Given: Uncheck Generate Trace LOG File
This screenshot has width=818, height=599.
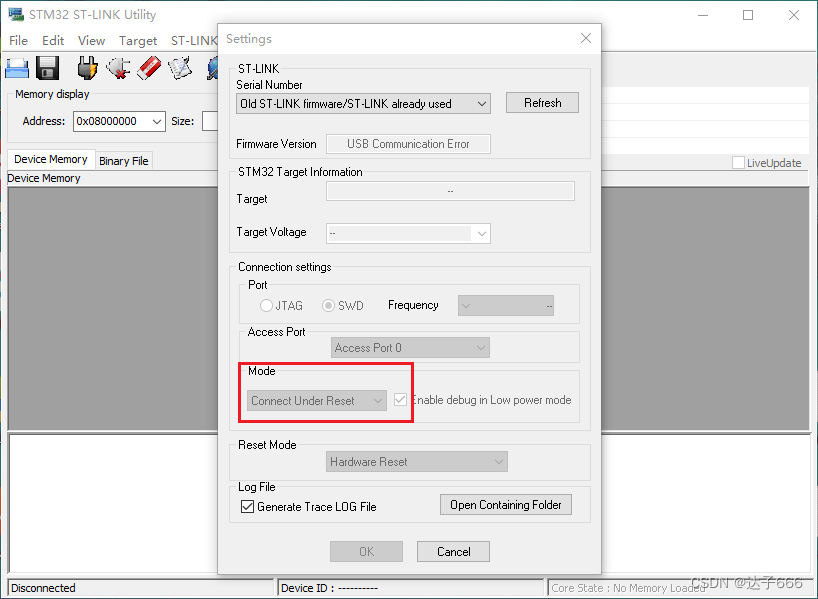Looking at the screenshot, I should [245, 507].
